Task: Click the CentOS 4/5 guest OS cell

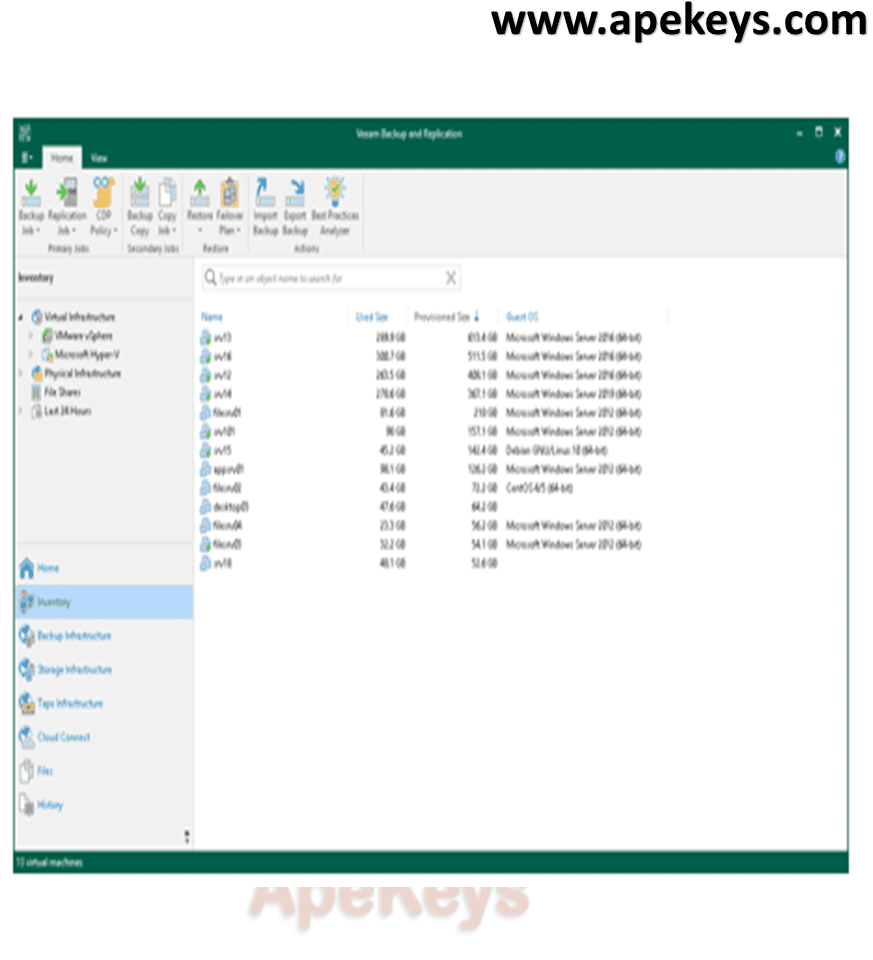Action: (x=539, y=488)
